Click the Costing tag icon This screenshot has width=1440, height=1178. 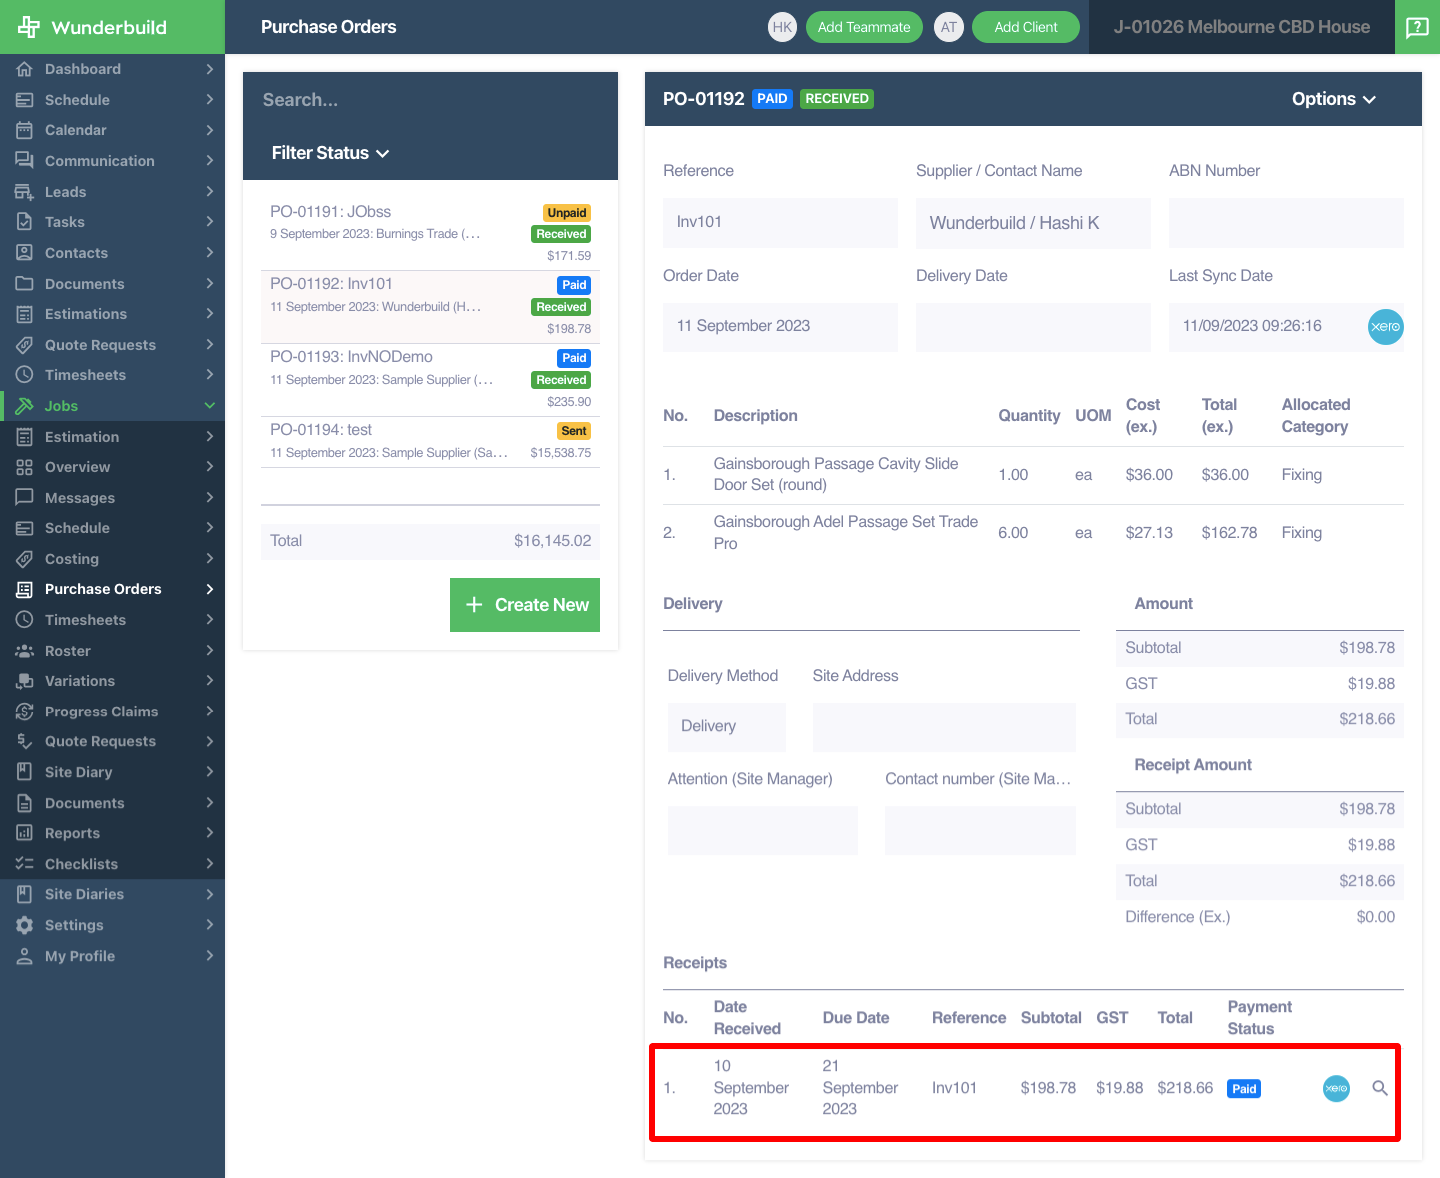pos(25,559)
